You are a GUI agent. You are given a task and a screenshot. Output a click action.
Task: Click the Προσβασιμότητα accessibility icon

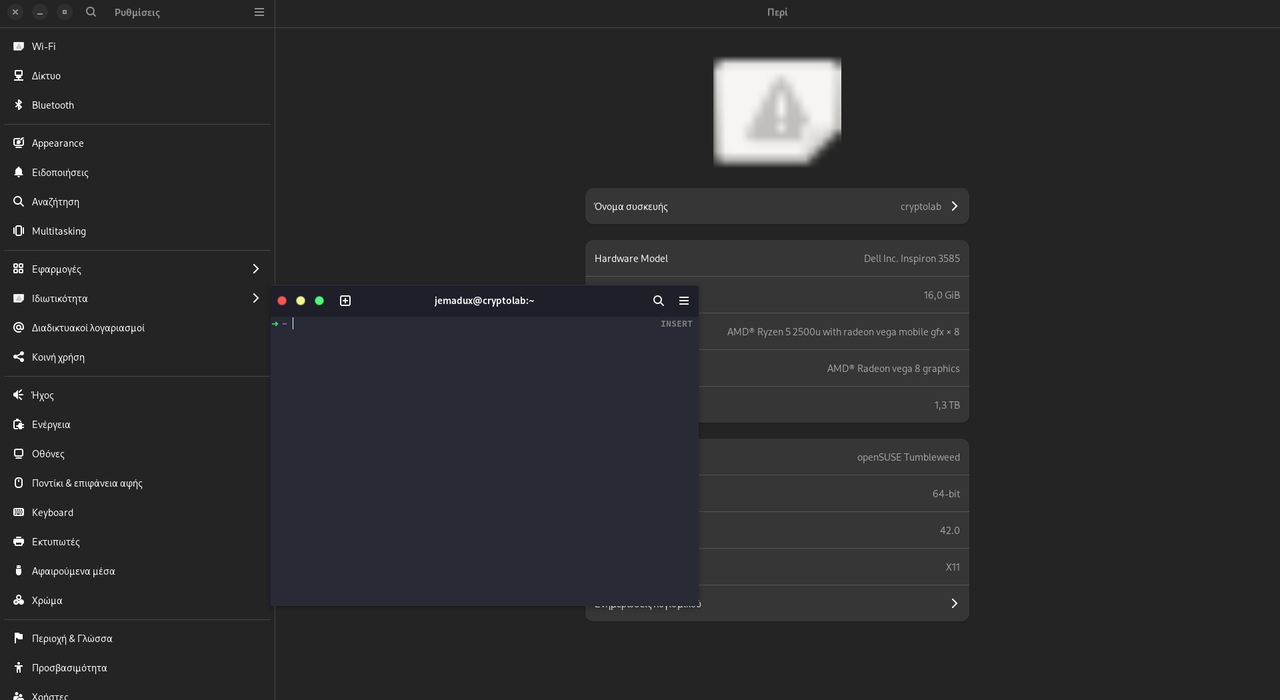(x=18, y=668)
